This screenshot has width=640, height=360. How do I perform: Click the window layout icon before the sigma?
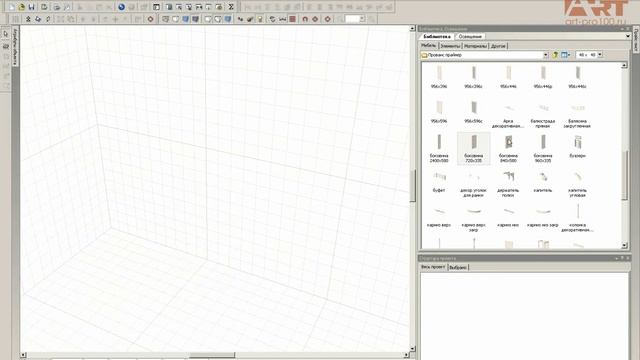pos(219,7)
